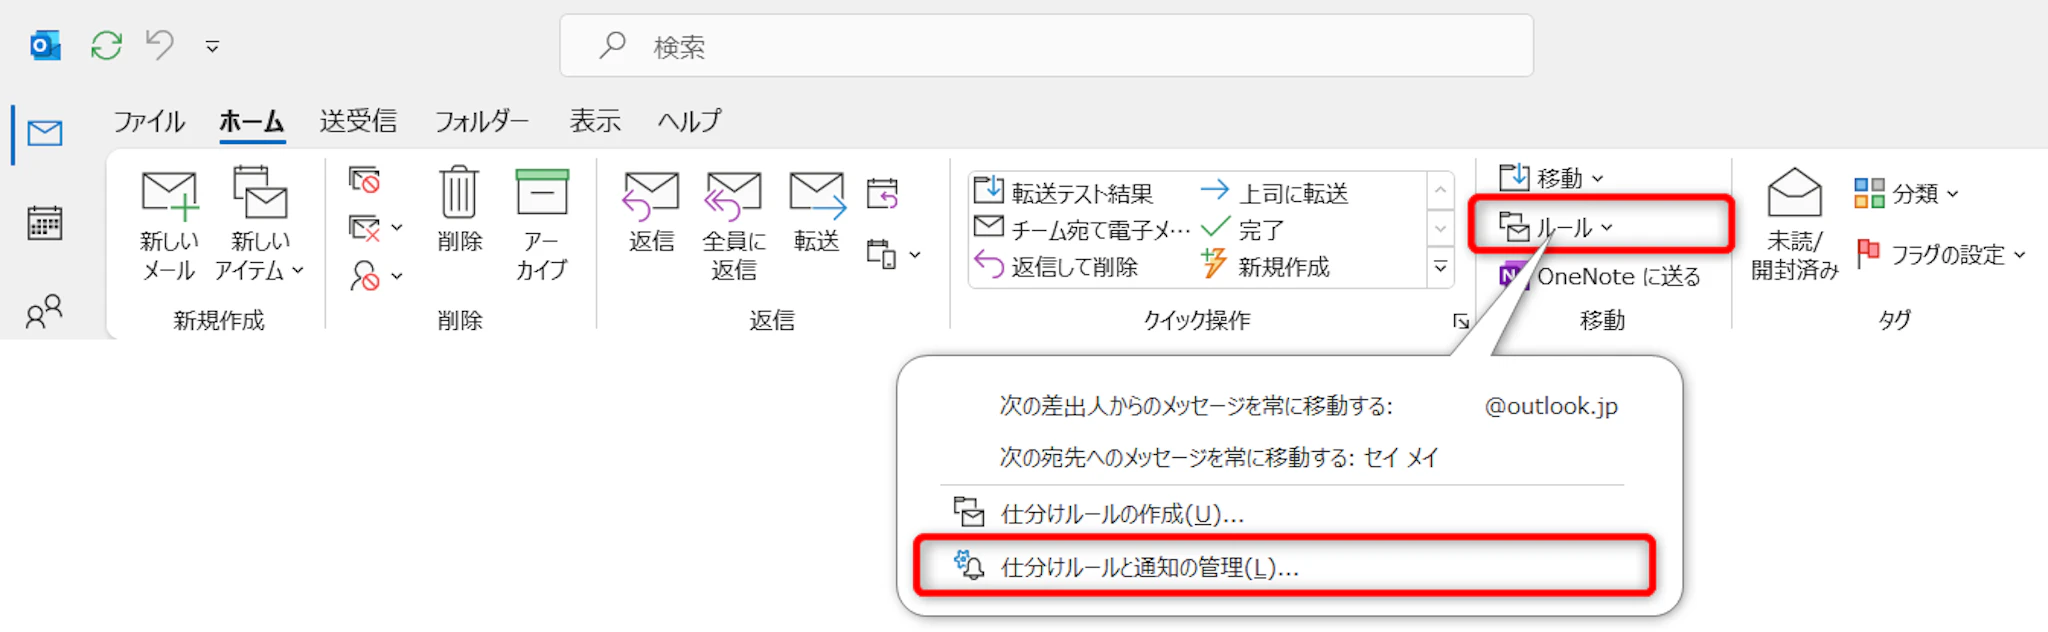Toggle 未読/開封済み read status
Viewport: 2048px width, 632px height.
(1795, 225)
